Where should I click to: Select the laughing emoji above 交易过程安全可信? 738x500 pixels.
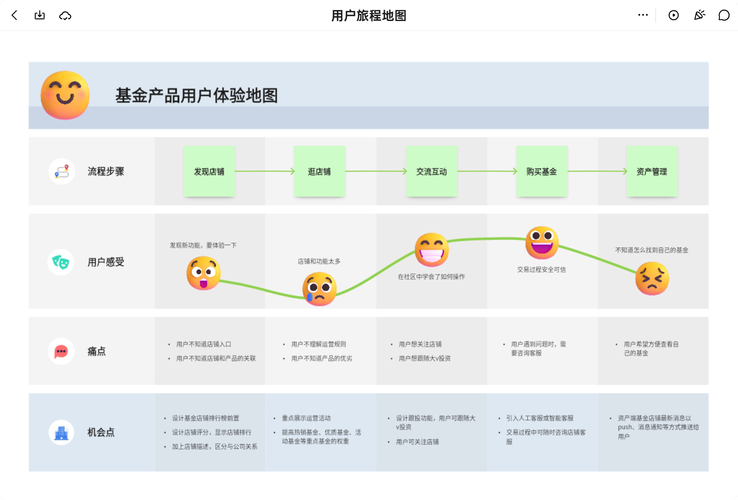coord(542,243)
